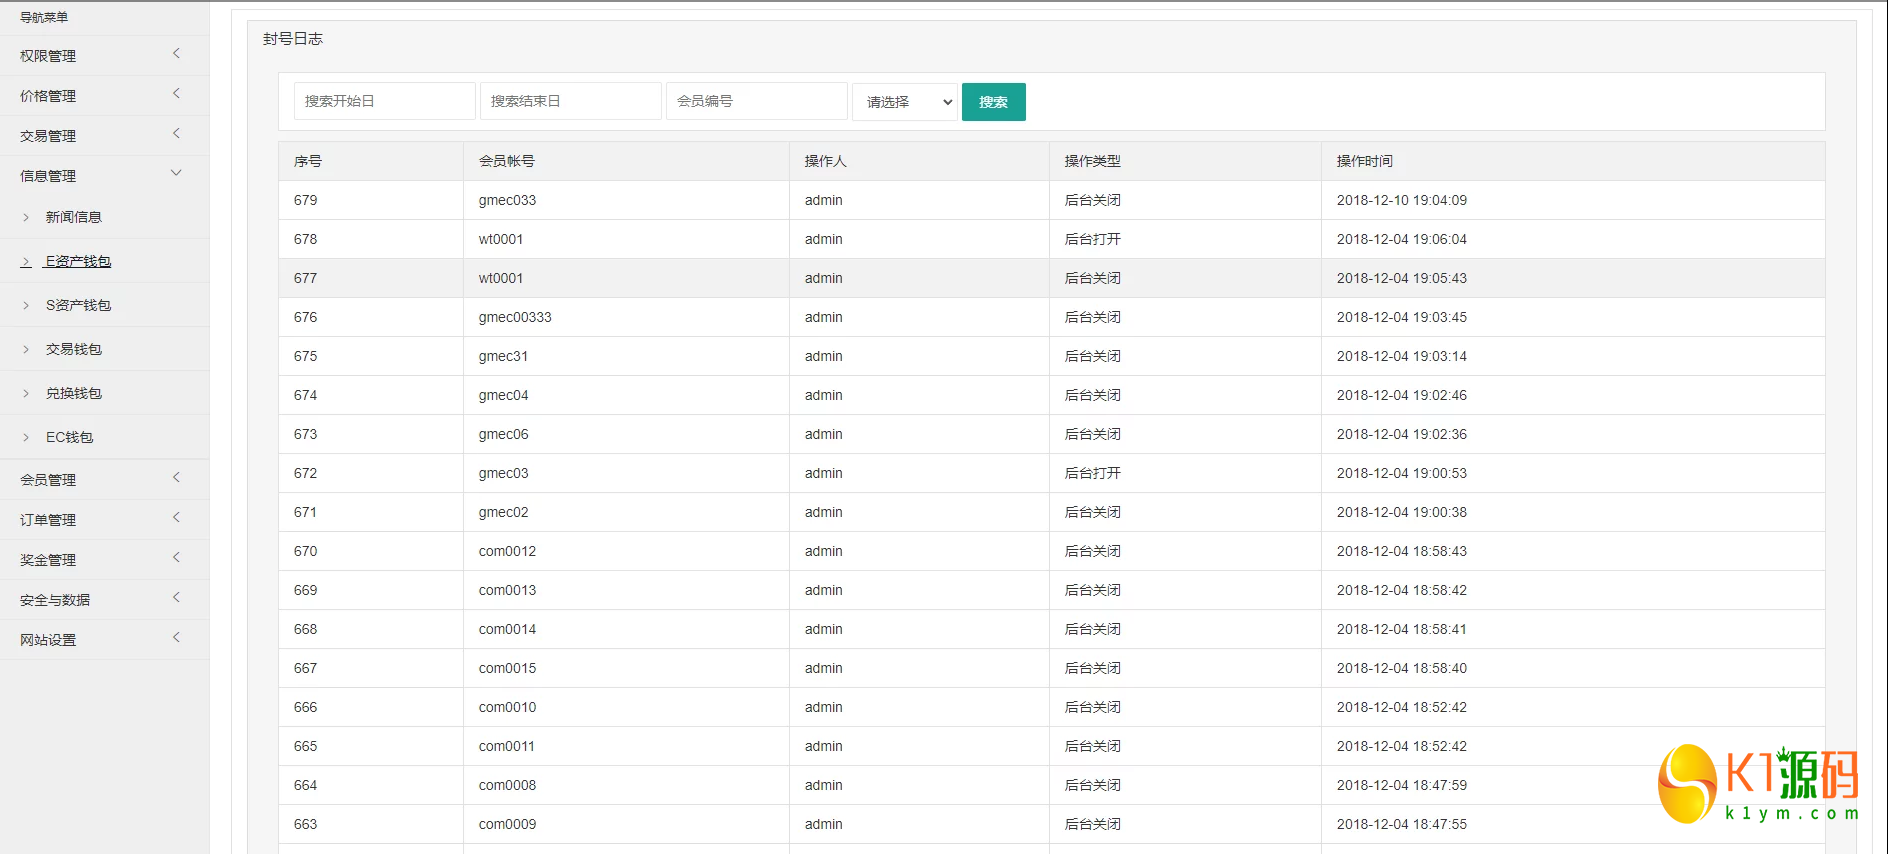The width and height of the screenshot is (1888, 854).
Task: Focus the 搜索结束日 date field
Action: pos(571,101)
